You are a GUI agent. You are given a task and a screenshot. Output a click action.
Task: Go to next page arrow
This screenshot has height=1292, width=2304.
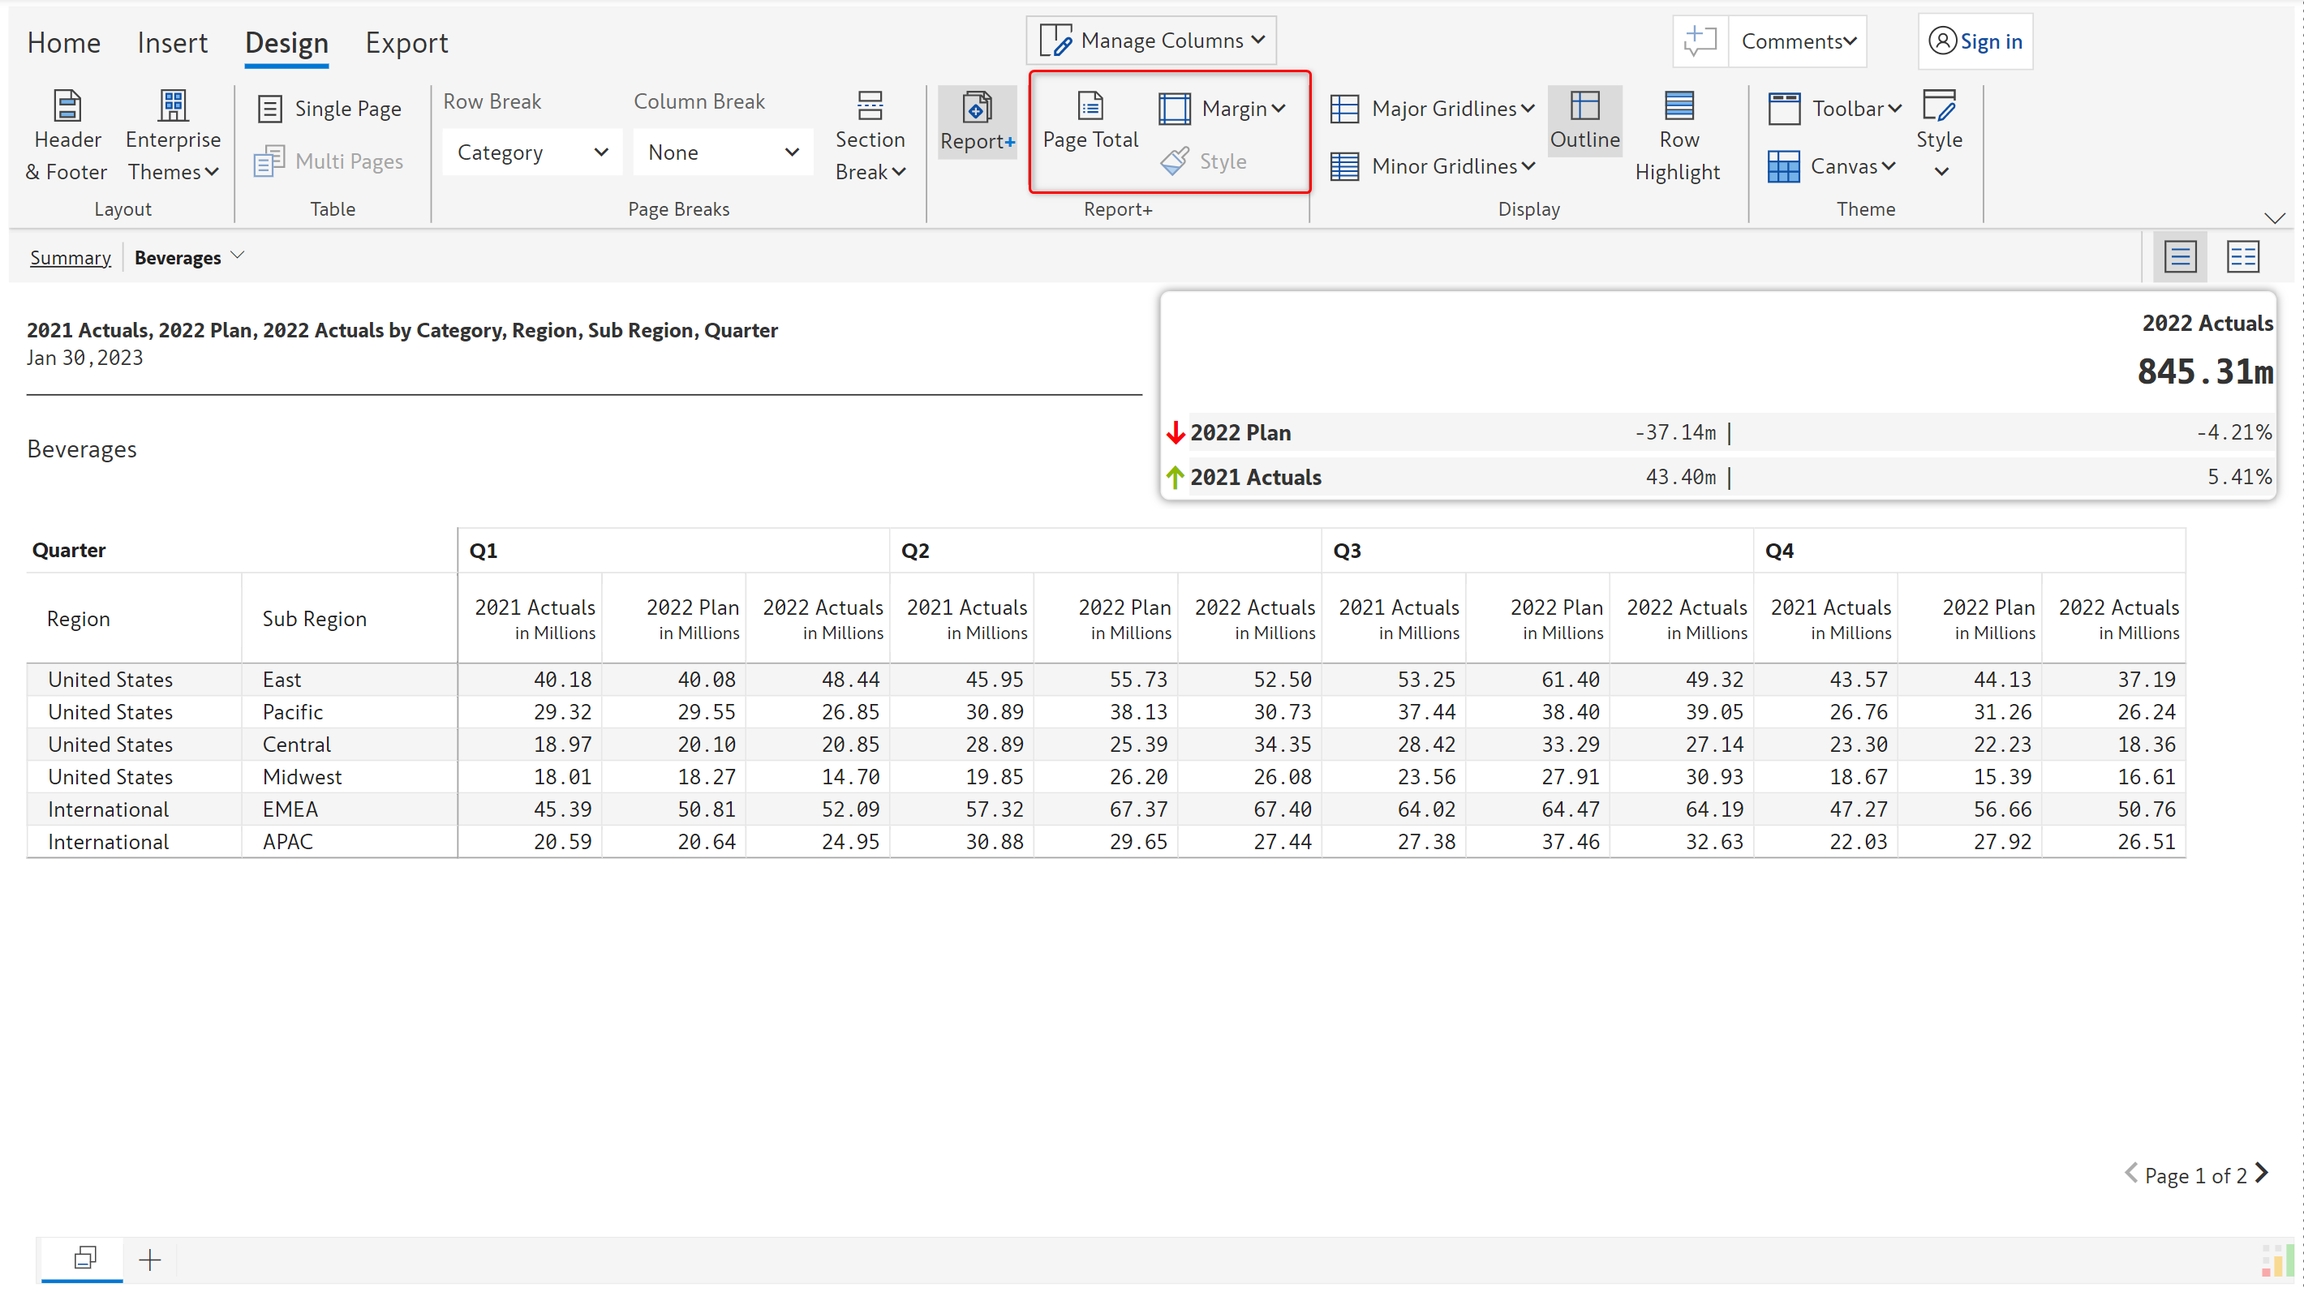2263,1173
